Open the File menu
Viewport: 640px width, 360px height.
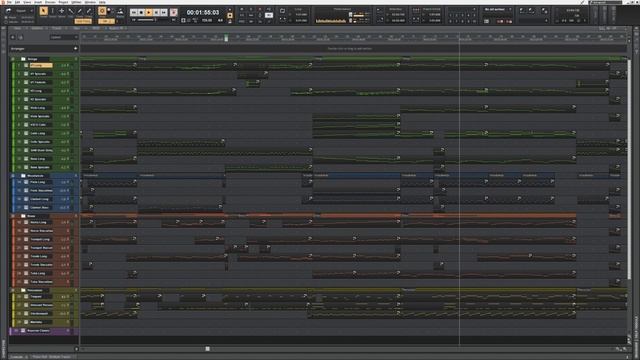9,2
